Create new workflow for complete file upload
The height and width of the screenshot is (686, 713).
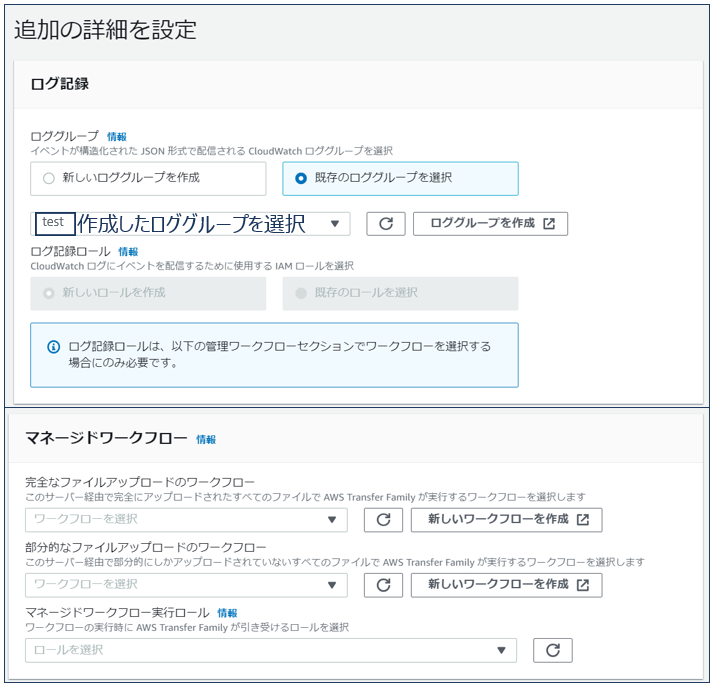[x=507, y=520]
